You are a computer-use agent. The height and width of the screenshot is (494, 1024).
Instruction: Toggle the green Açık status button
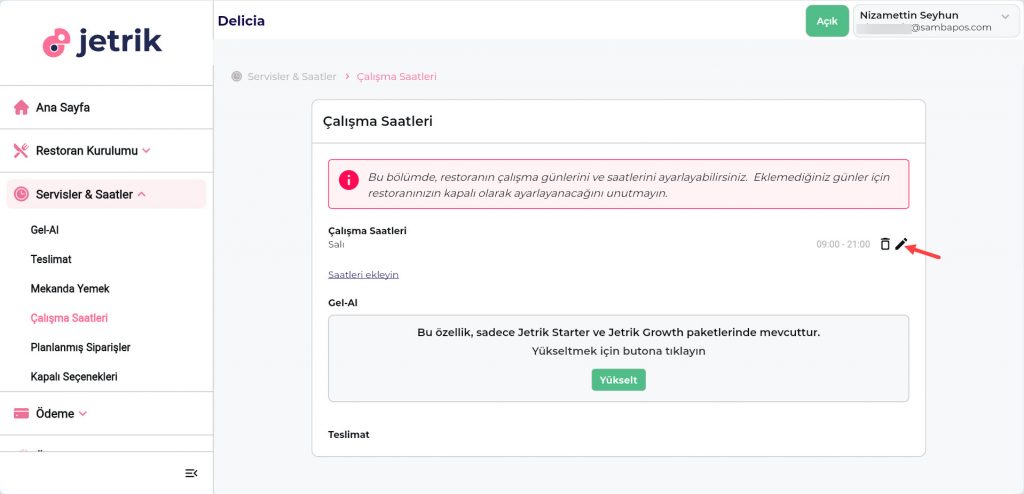(x=826, y=21)
